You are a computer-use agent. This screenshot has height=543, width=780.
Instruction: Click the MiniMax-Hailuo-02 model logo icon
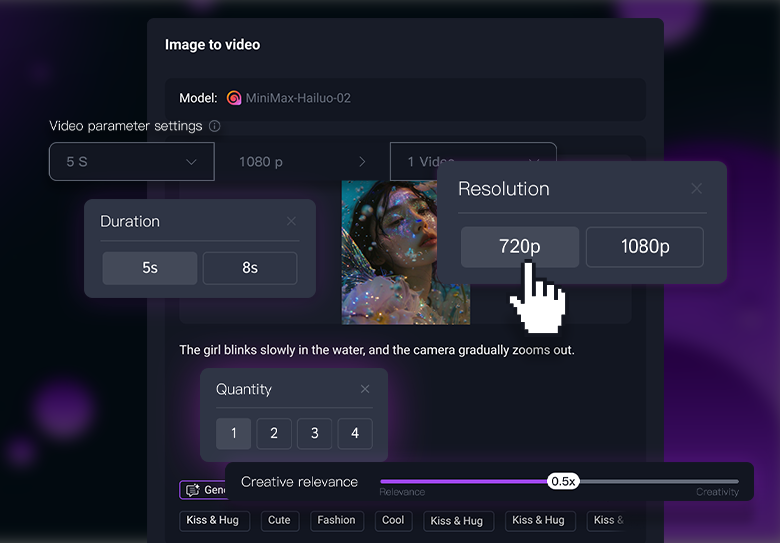click(234, 98)
